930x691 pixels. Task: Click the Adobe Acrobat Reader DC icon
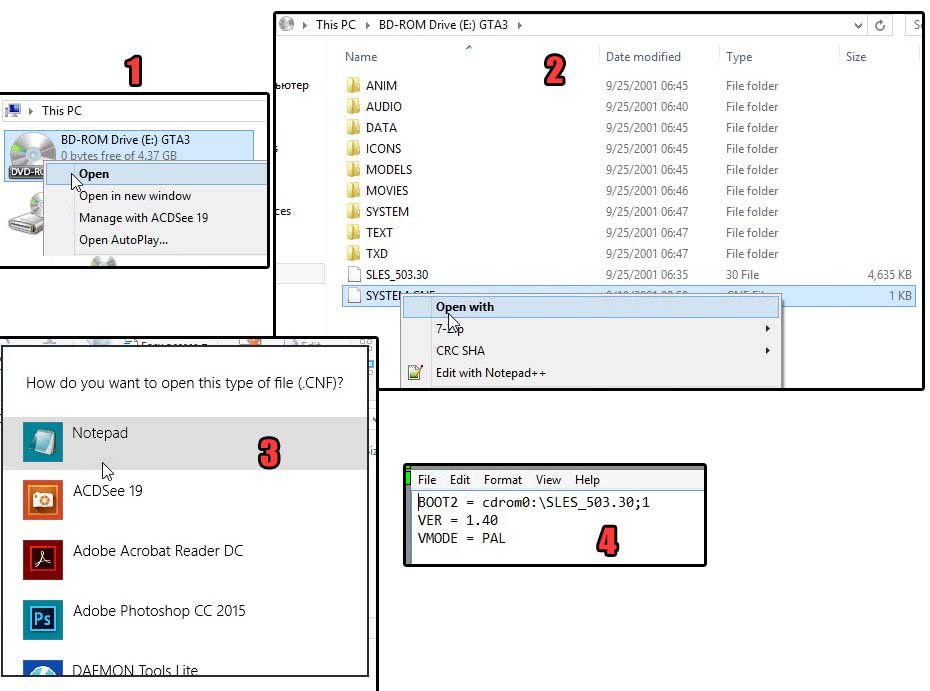pos(43,559)
